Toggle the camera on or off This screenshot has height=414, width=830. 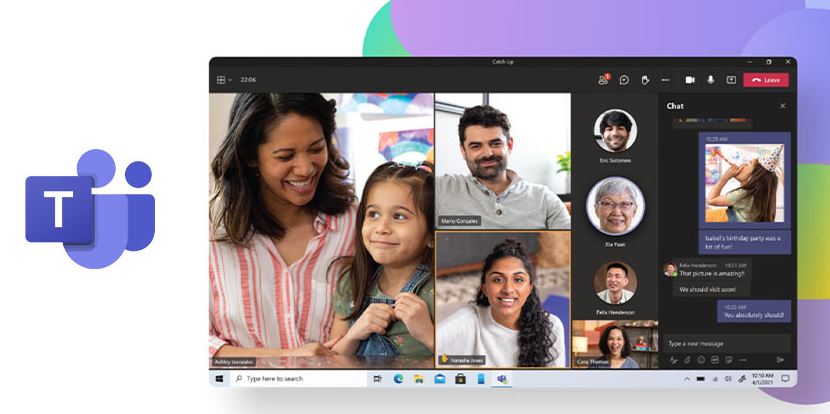click(689, 80)
